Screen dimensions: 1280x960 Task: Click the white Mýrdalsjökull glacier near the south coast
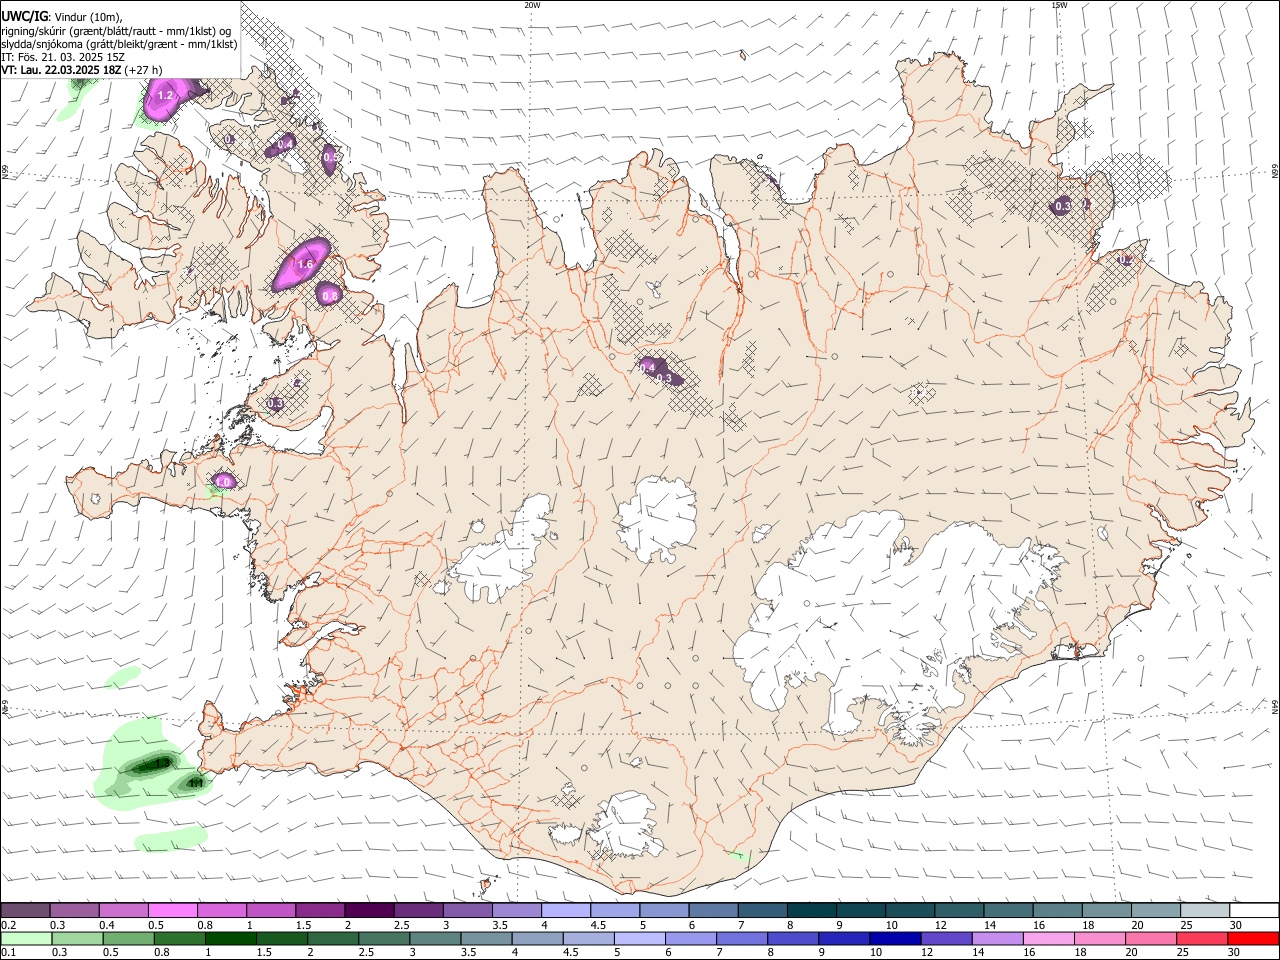625,825
